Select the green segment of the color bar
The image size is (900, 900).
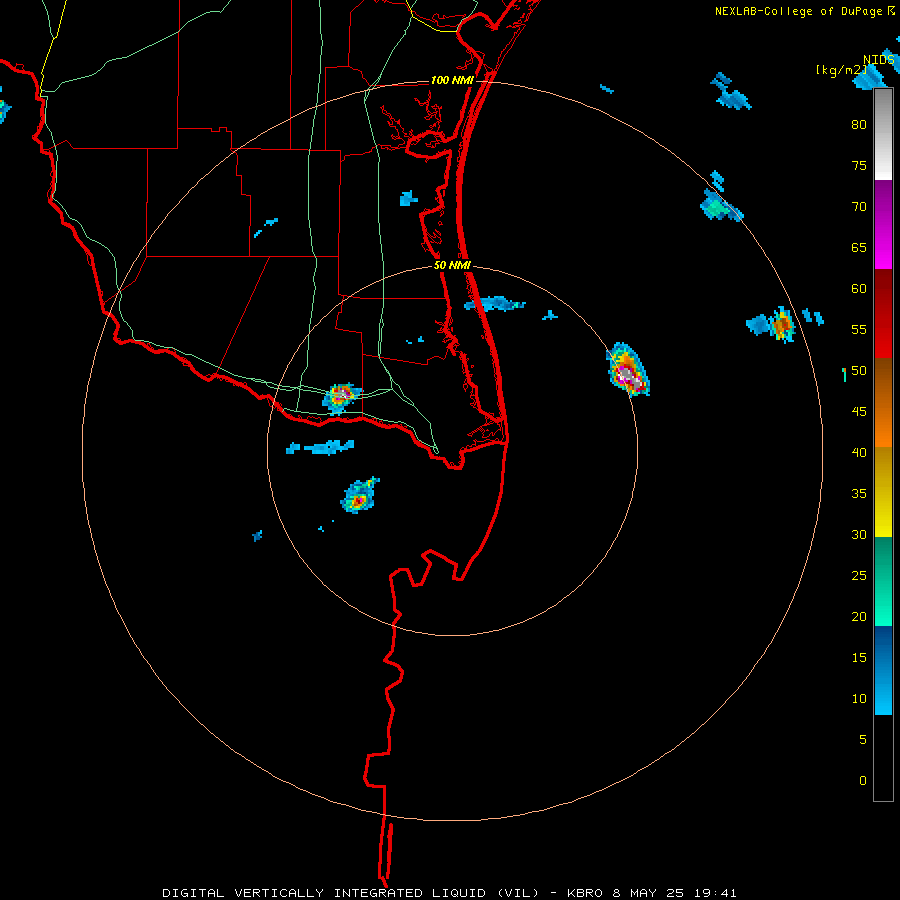[x=883, y=581]
